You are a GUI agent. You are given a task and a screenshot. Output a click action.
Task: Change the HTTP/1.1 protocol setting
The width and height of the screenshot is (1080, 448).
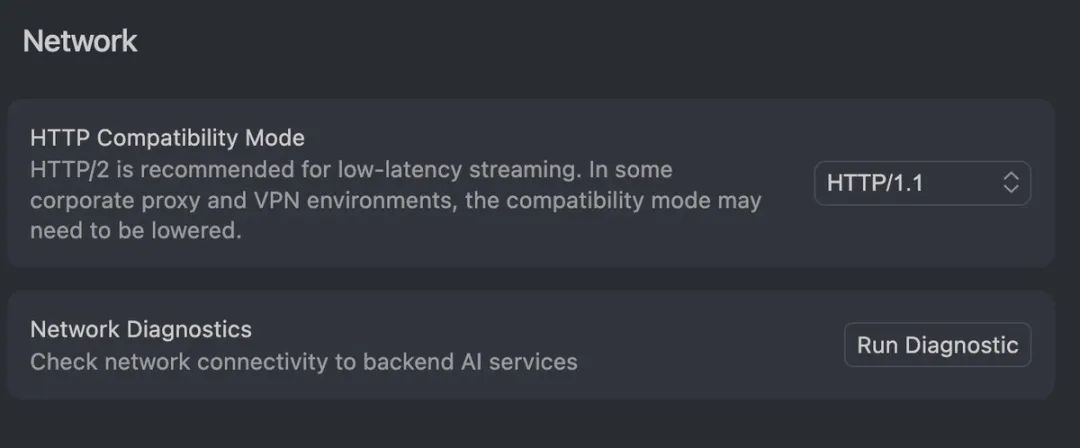tap(922, 183)
